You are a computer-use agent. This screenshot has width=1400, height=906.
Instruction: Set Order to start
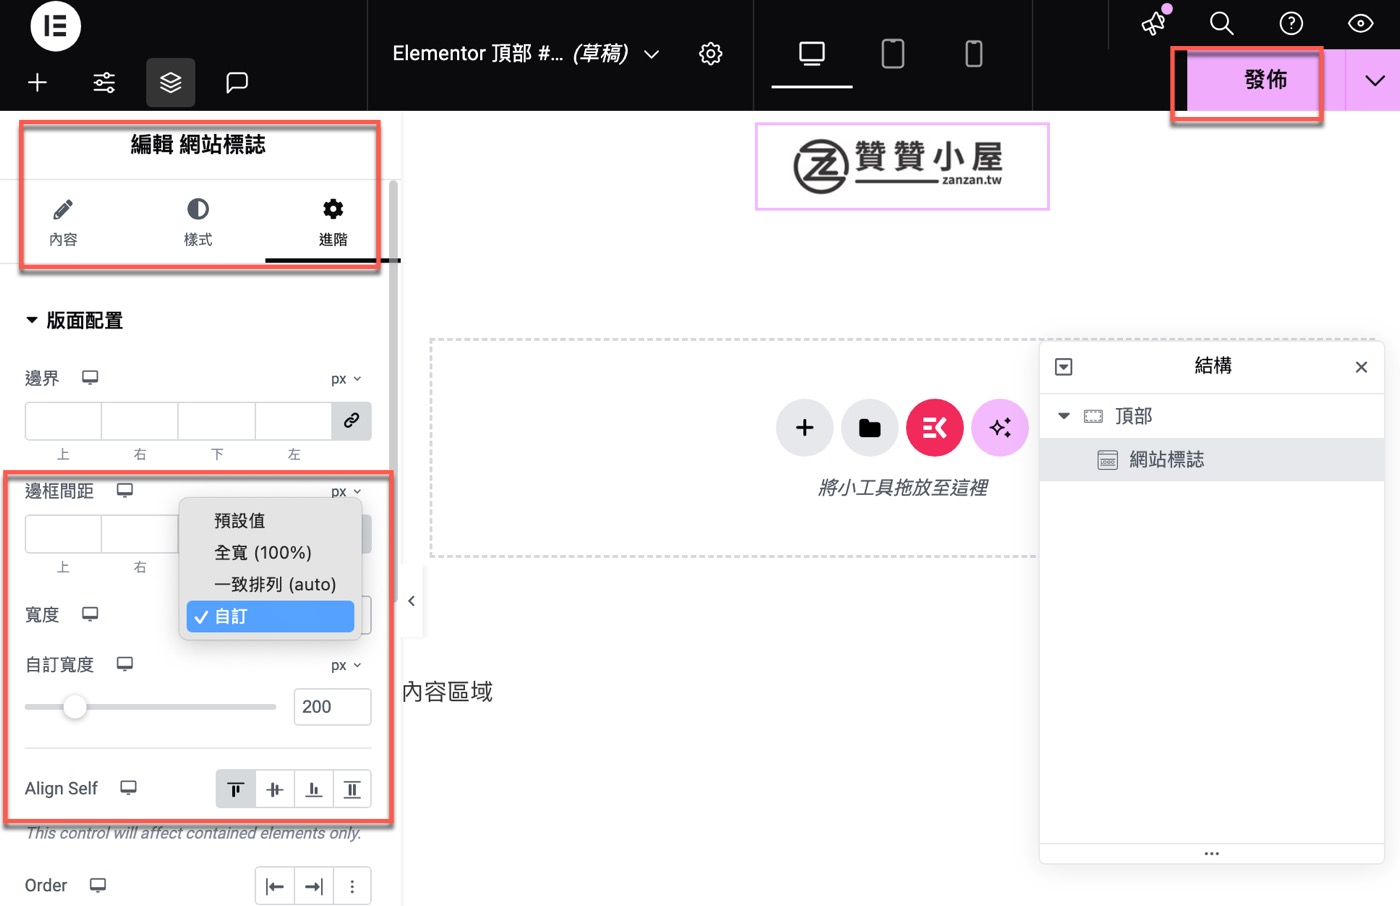click(x=275, y=886)
